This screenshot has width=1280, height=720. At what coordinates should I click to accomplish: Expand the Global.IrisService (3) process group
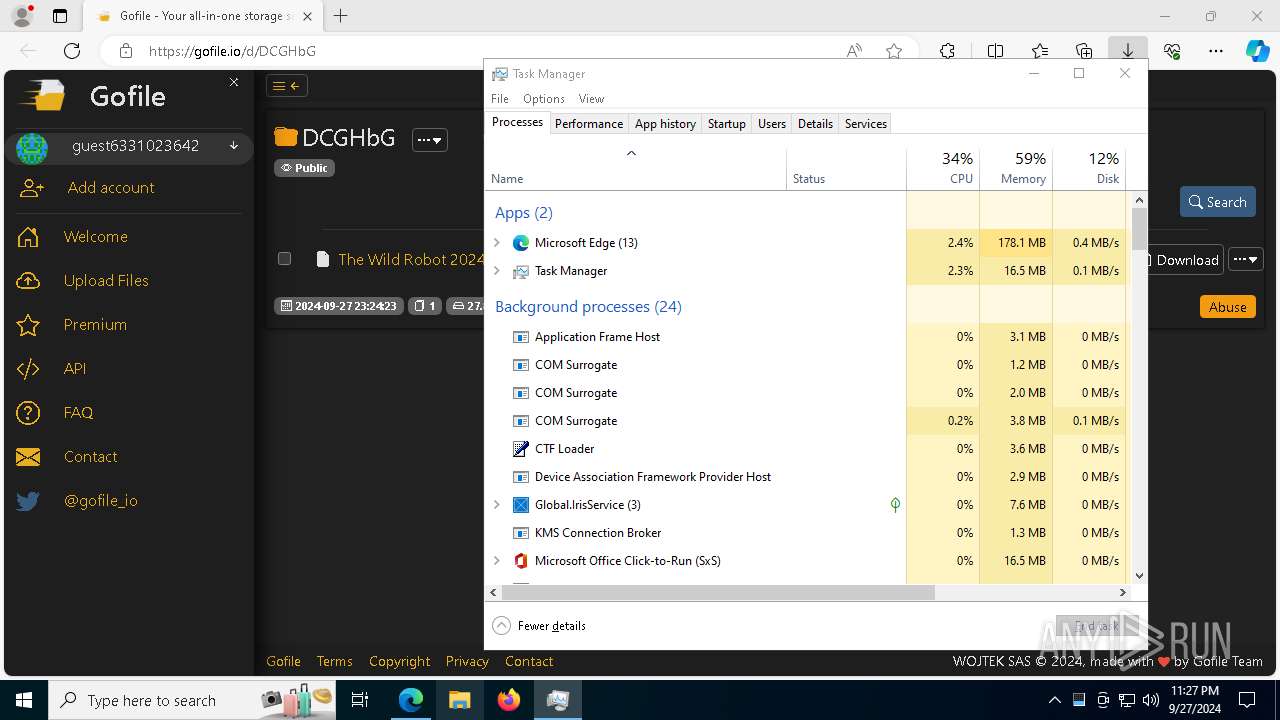497,505
